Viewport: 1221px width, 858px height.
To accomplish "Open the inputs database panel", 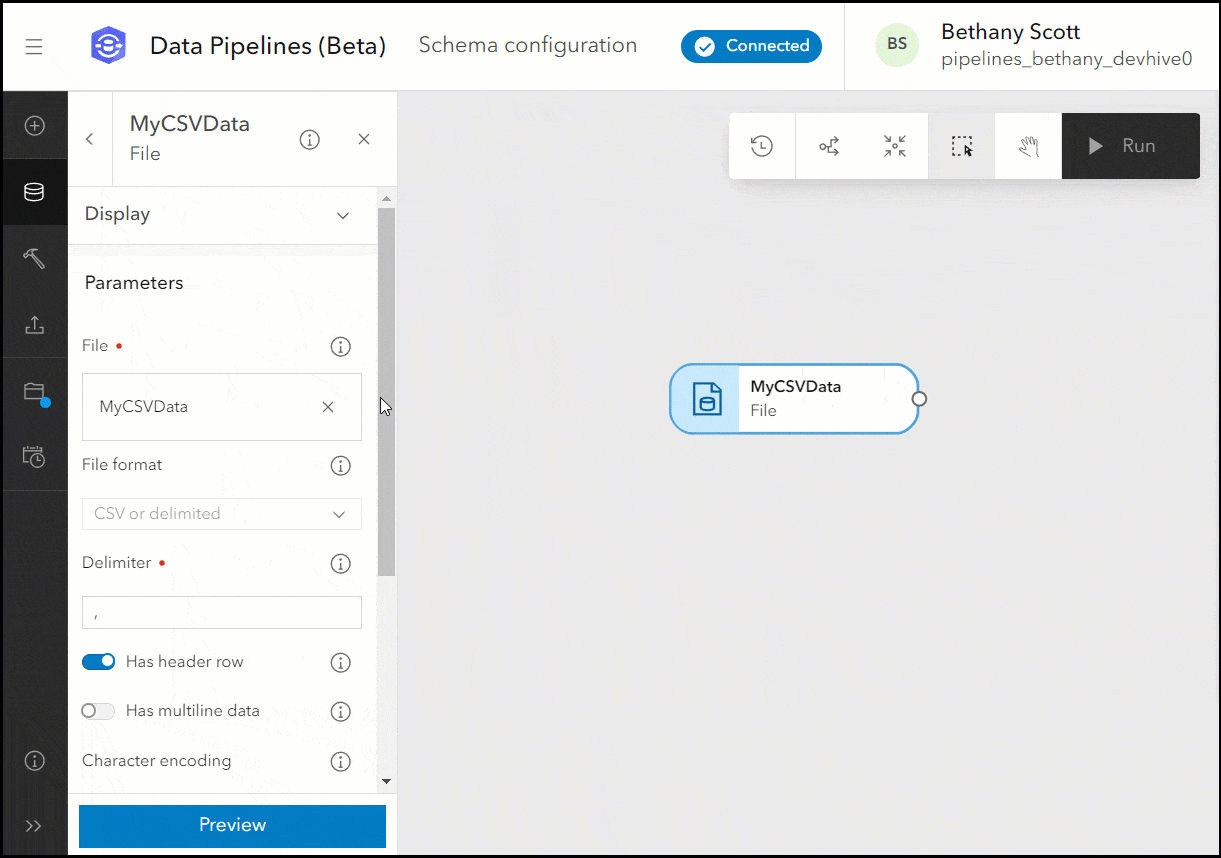I will coord(35,192).
